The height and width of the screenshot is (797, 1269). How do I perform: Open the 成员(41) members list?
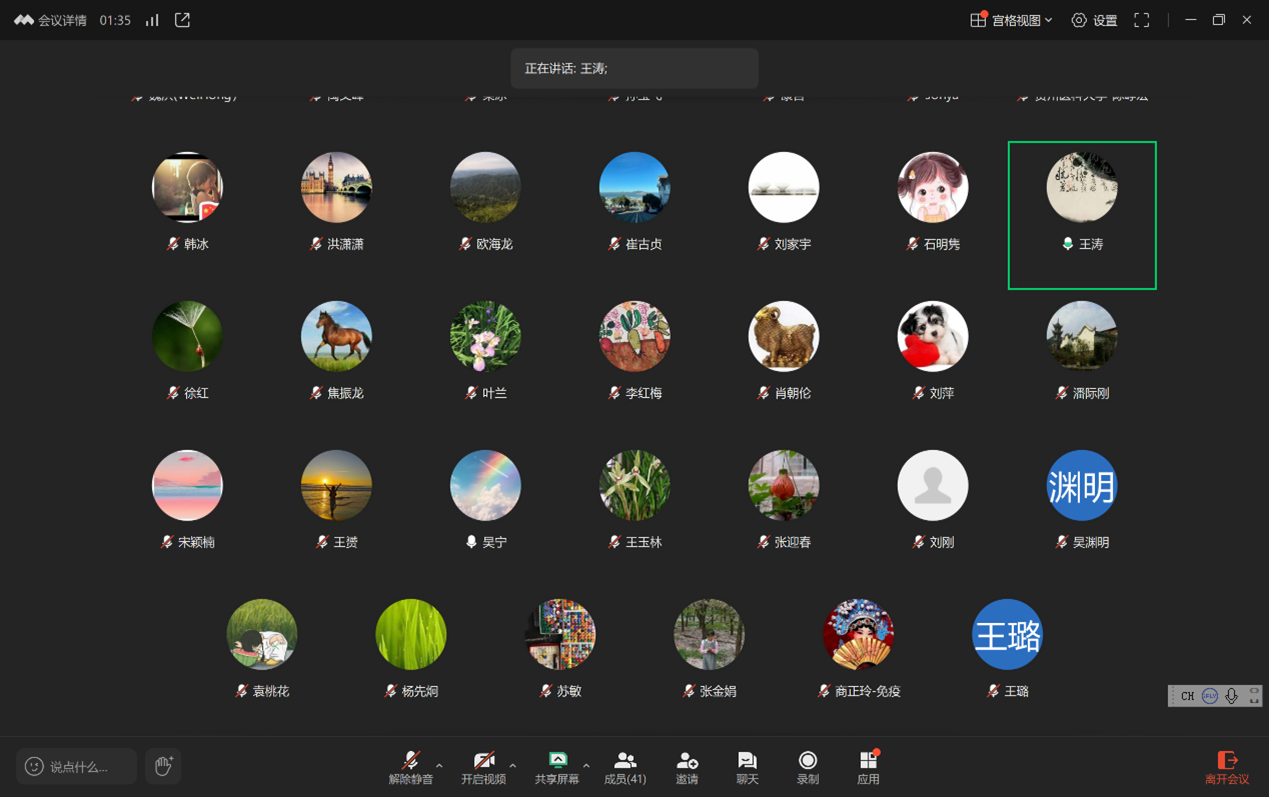[x=625, y=767]
